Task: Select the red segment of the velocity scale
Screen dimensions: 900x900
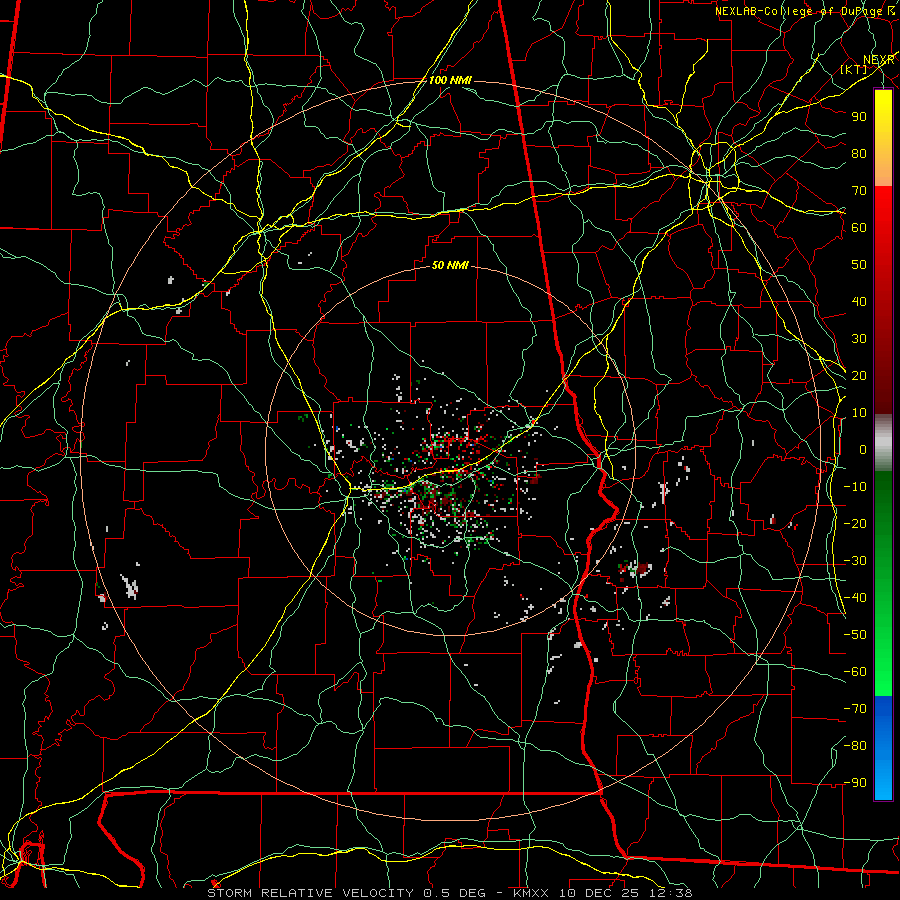Action: [883, 300]
